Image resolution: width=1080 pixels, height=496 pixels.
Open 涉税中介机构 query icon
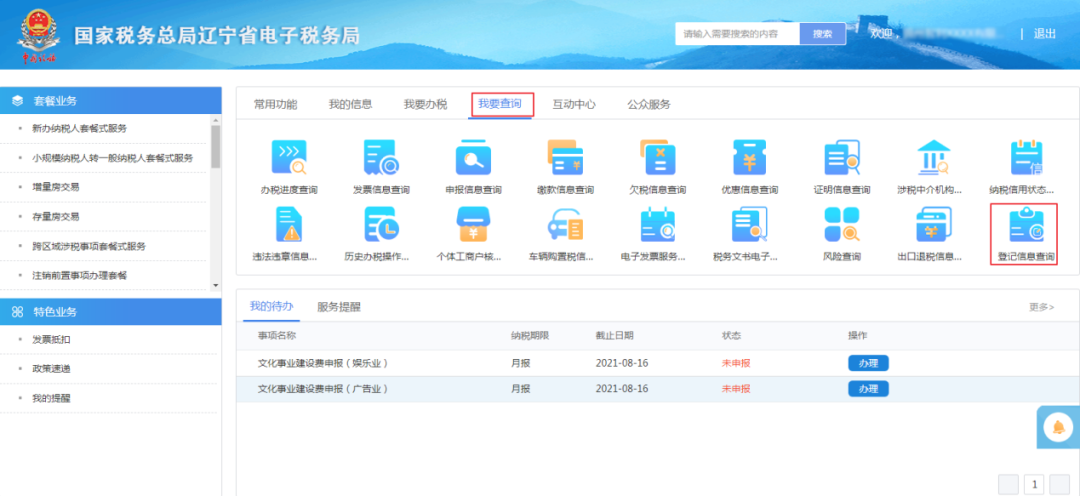click(x=933, y=158)
